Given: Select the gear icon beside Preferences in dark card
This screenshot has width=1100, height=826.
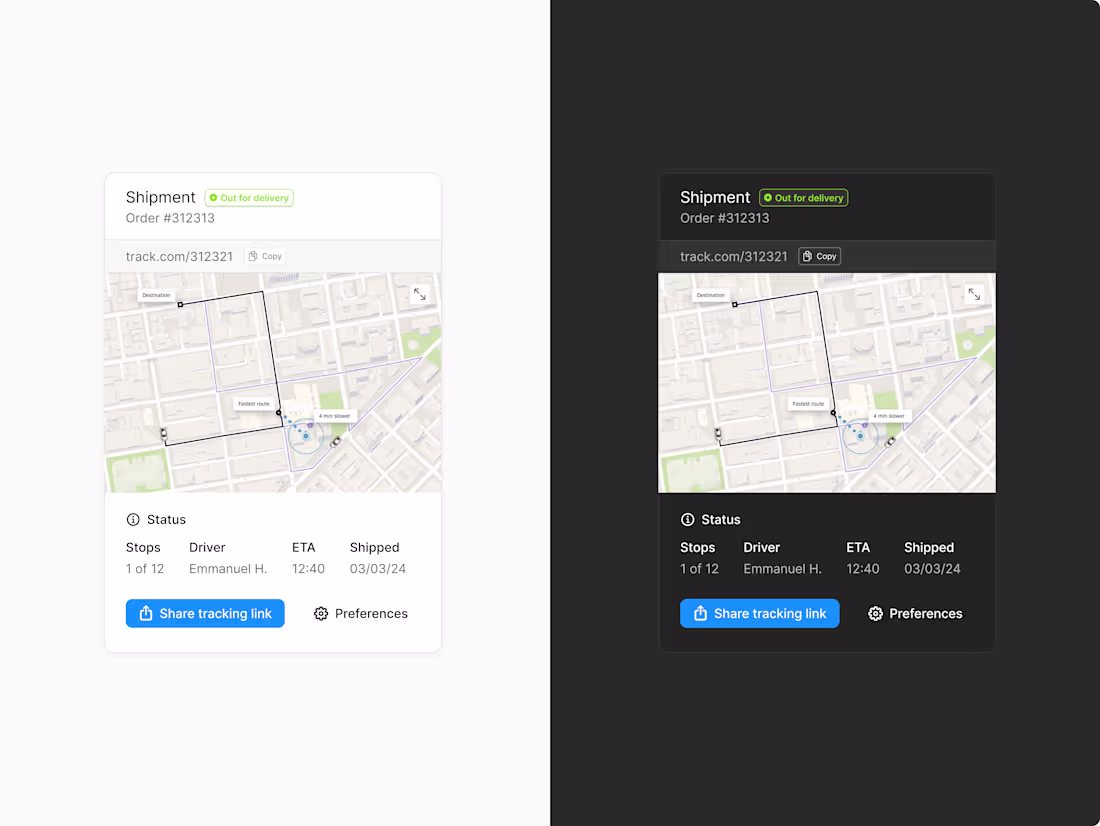Looking at the screenshot, I should click(876, 613).
